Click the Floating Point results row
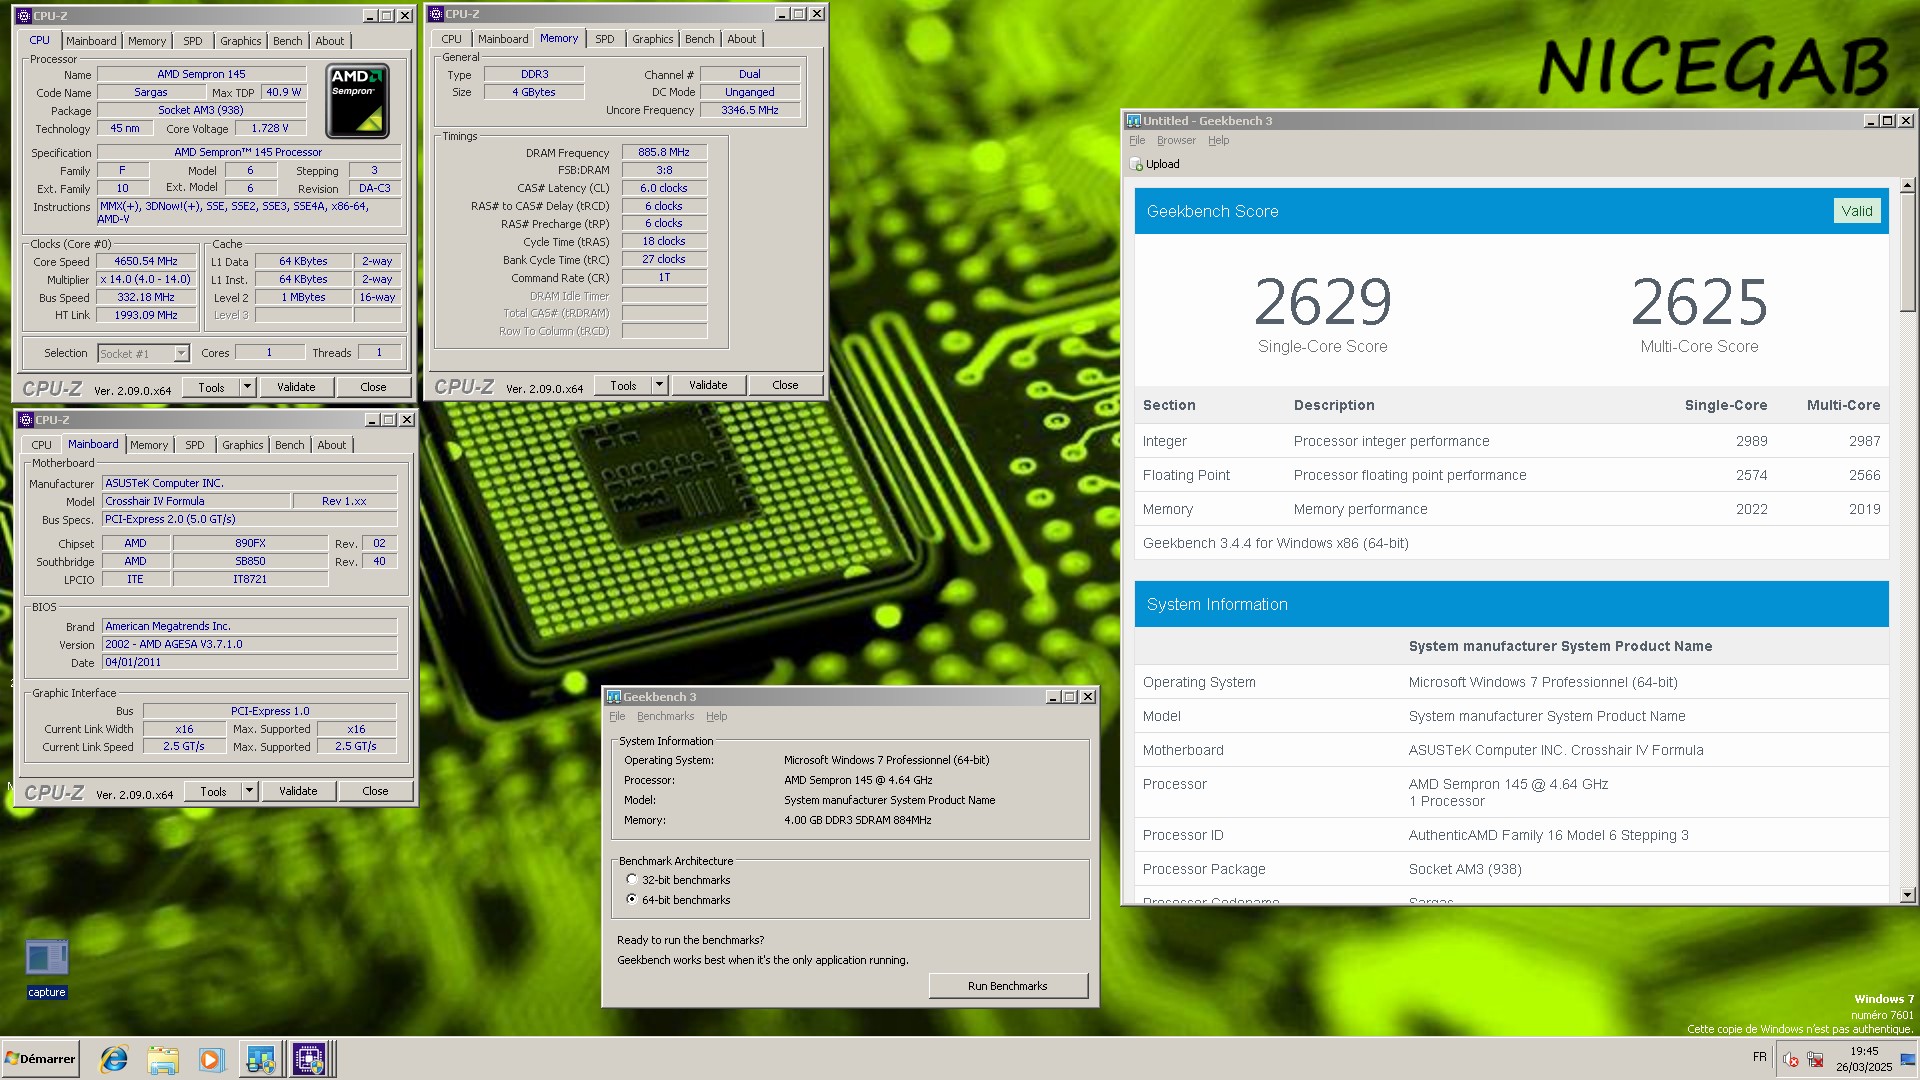This screenshot has height=1080, width=1920. pyautogui.click(x=1511, y=475)
